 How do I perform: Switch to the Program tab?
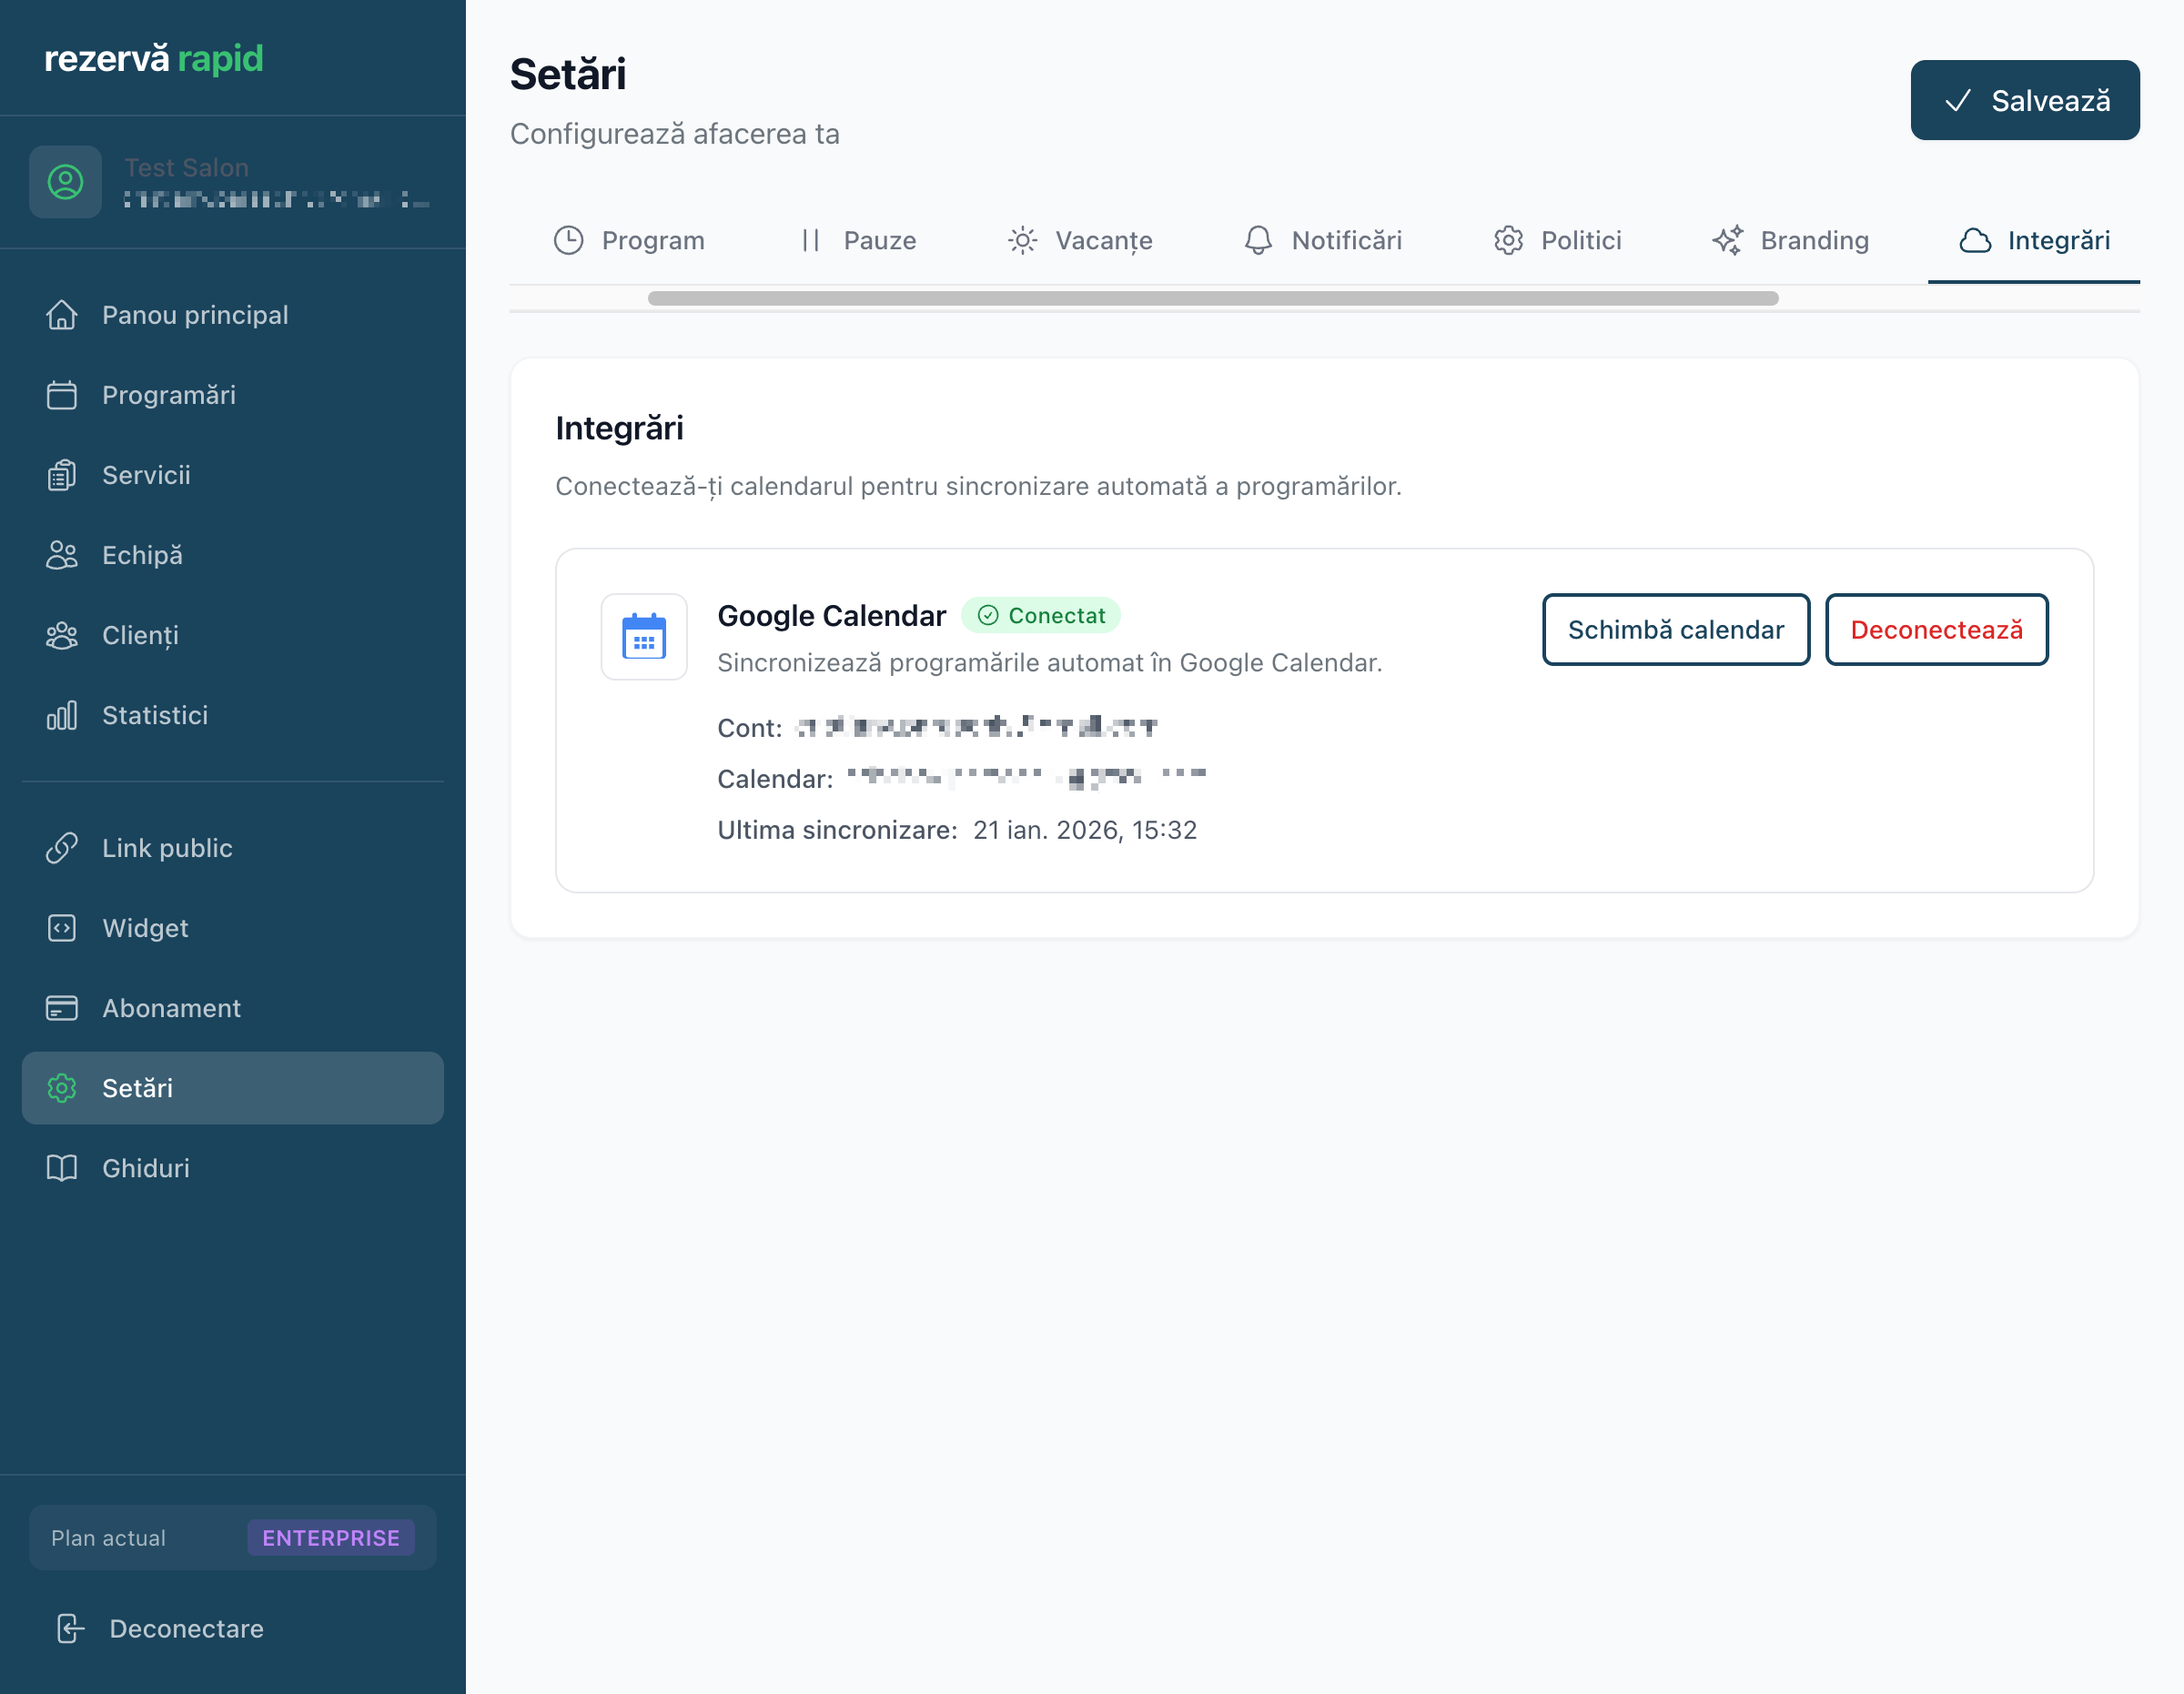[x=630, y=240]
